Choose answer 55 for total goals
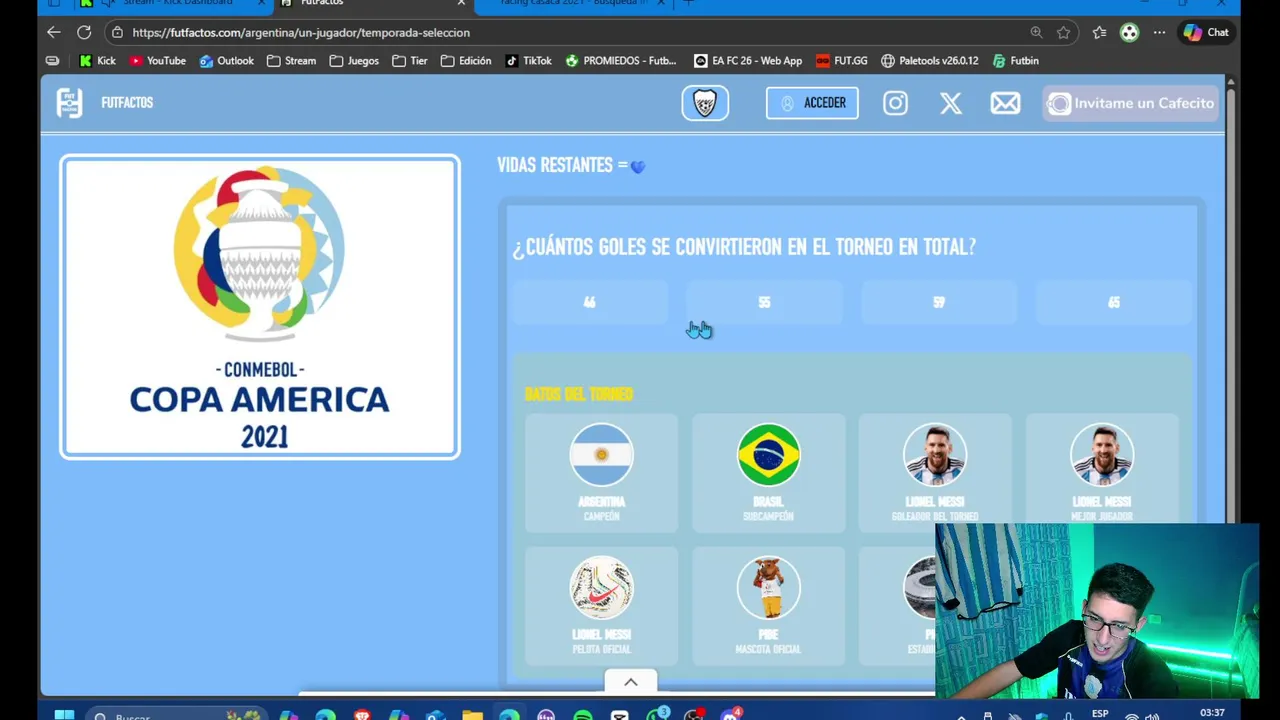The width and height of the screenshot is (1280, 720). pos(764,302)
